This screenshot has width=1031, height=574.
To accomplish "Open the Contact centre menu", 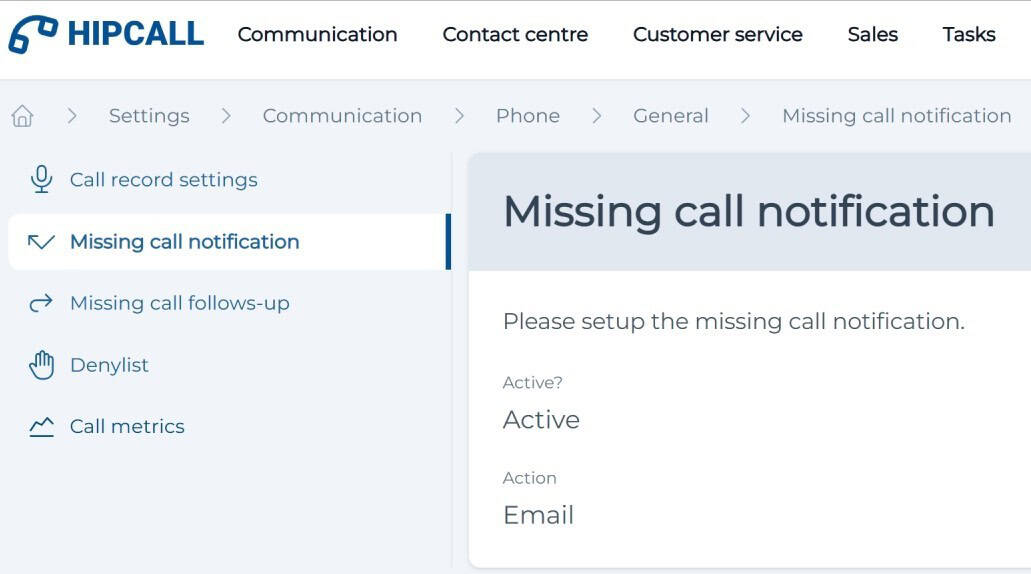I will coord(515,34).
